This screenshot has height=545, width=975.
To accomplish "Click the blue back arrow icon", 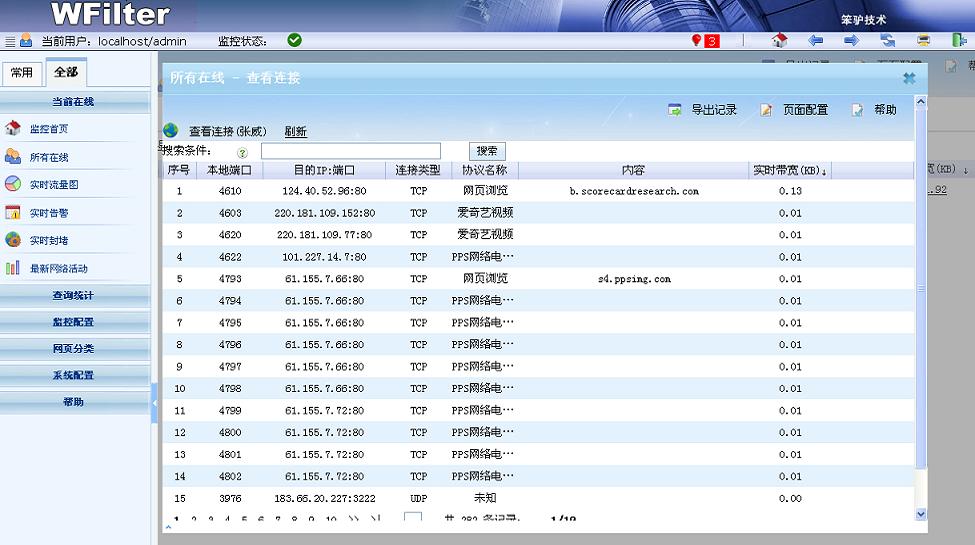I will 816,41.
